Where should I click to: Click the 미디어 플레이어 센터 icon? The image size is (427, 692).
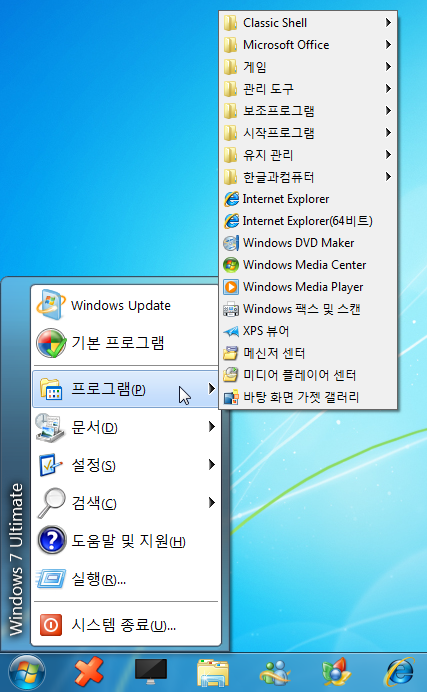click(x=231, y=375)
